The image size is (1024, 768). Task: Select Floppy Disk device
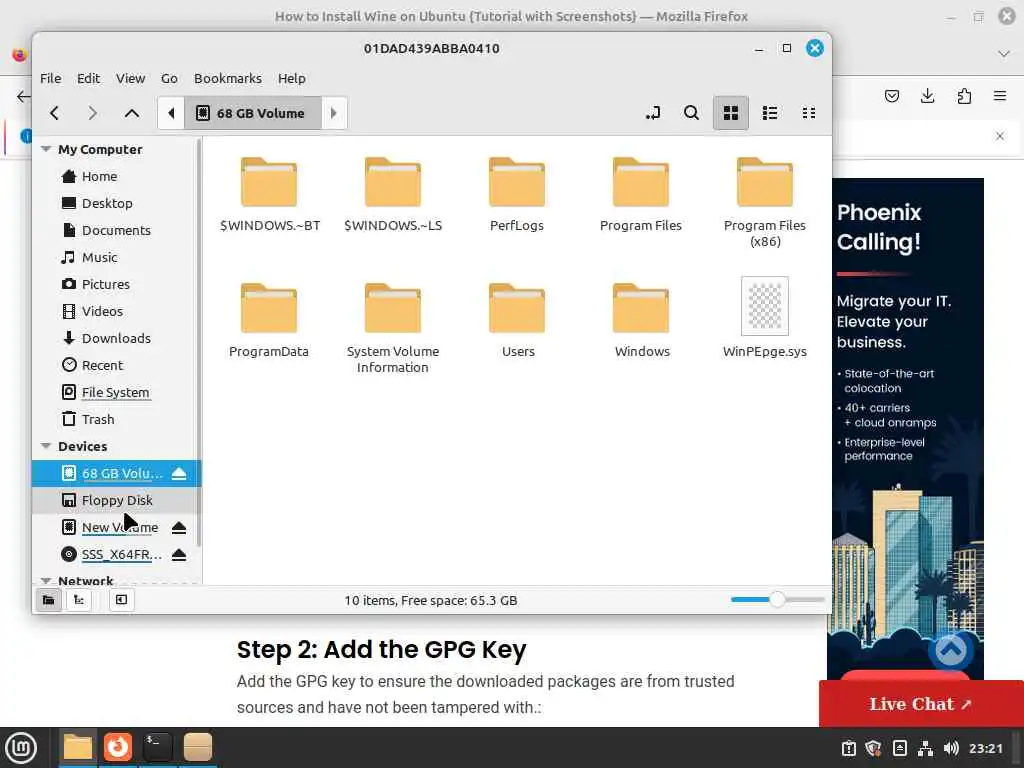114,500
